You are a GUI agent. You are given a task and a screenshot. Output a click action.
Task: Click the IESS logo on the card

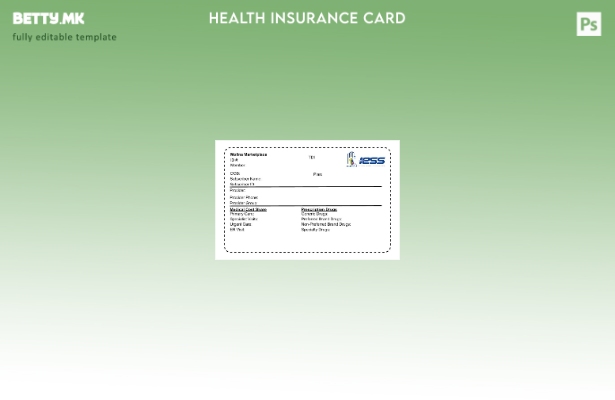366,160
